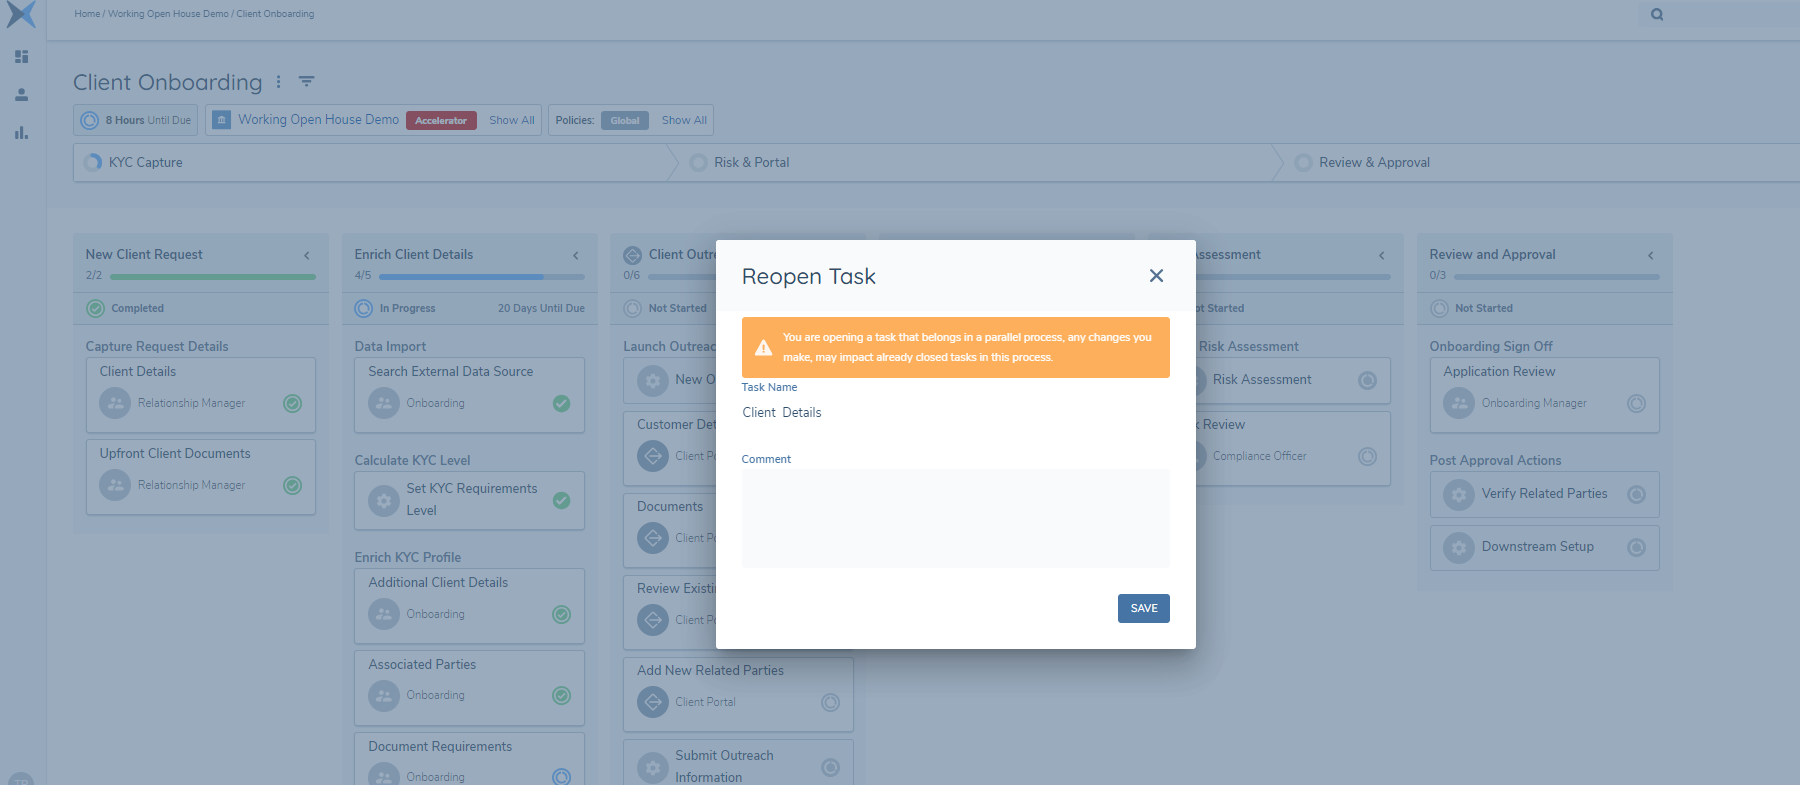Click the Downstream Setup gear icon
Viewport: 1800px width, 785px height.
(1459, 547)
